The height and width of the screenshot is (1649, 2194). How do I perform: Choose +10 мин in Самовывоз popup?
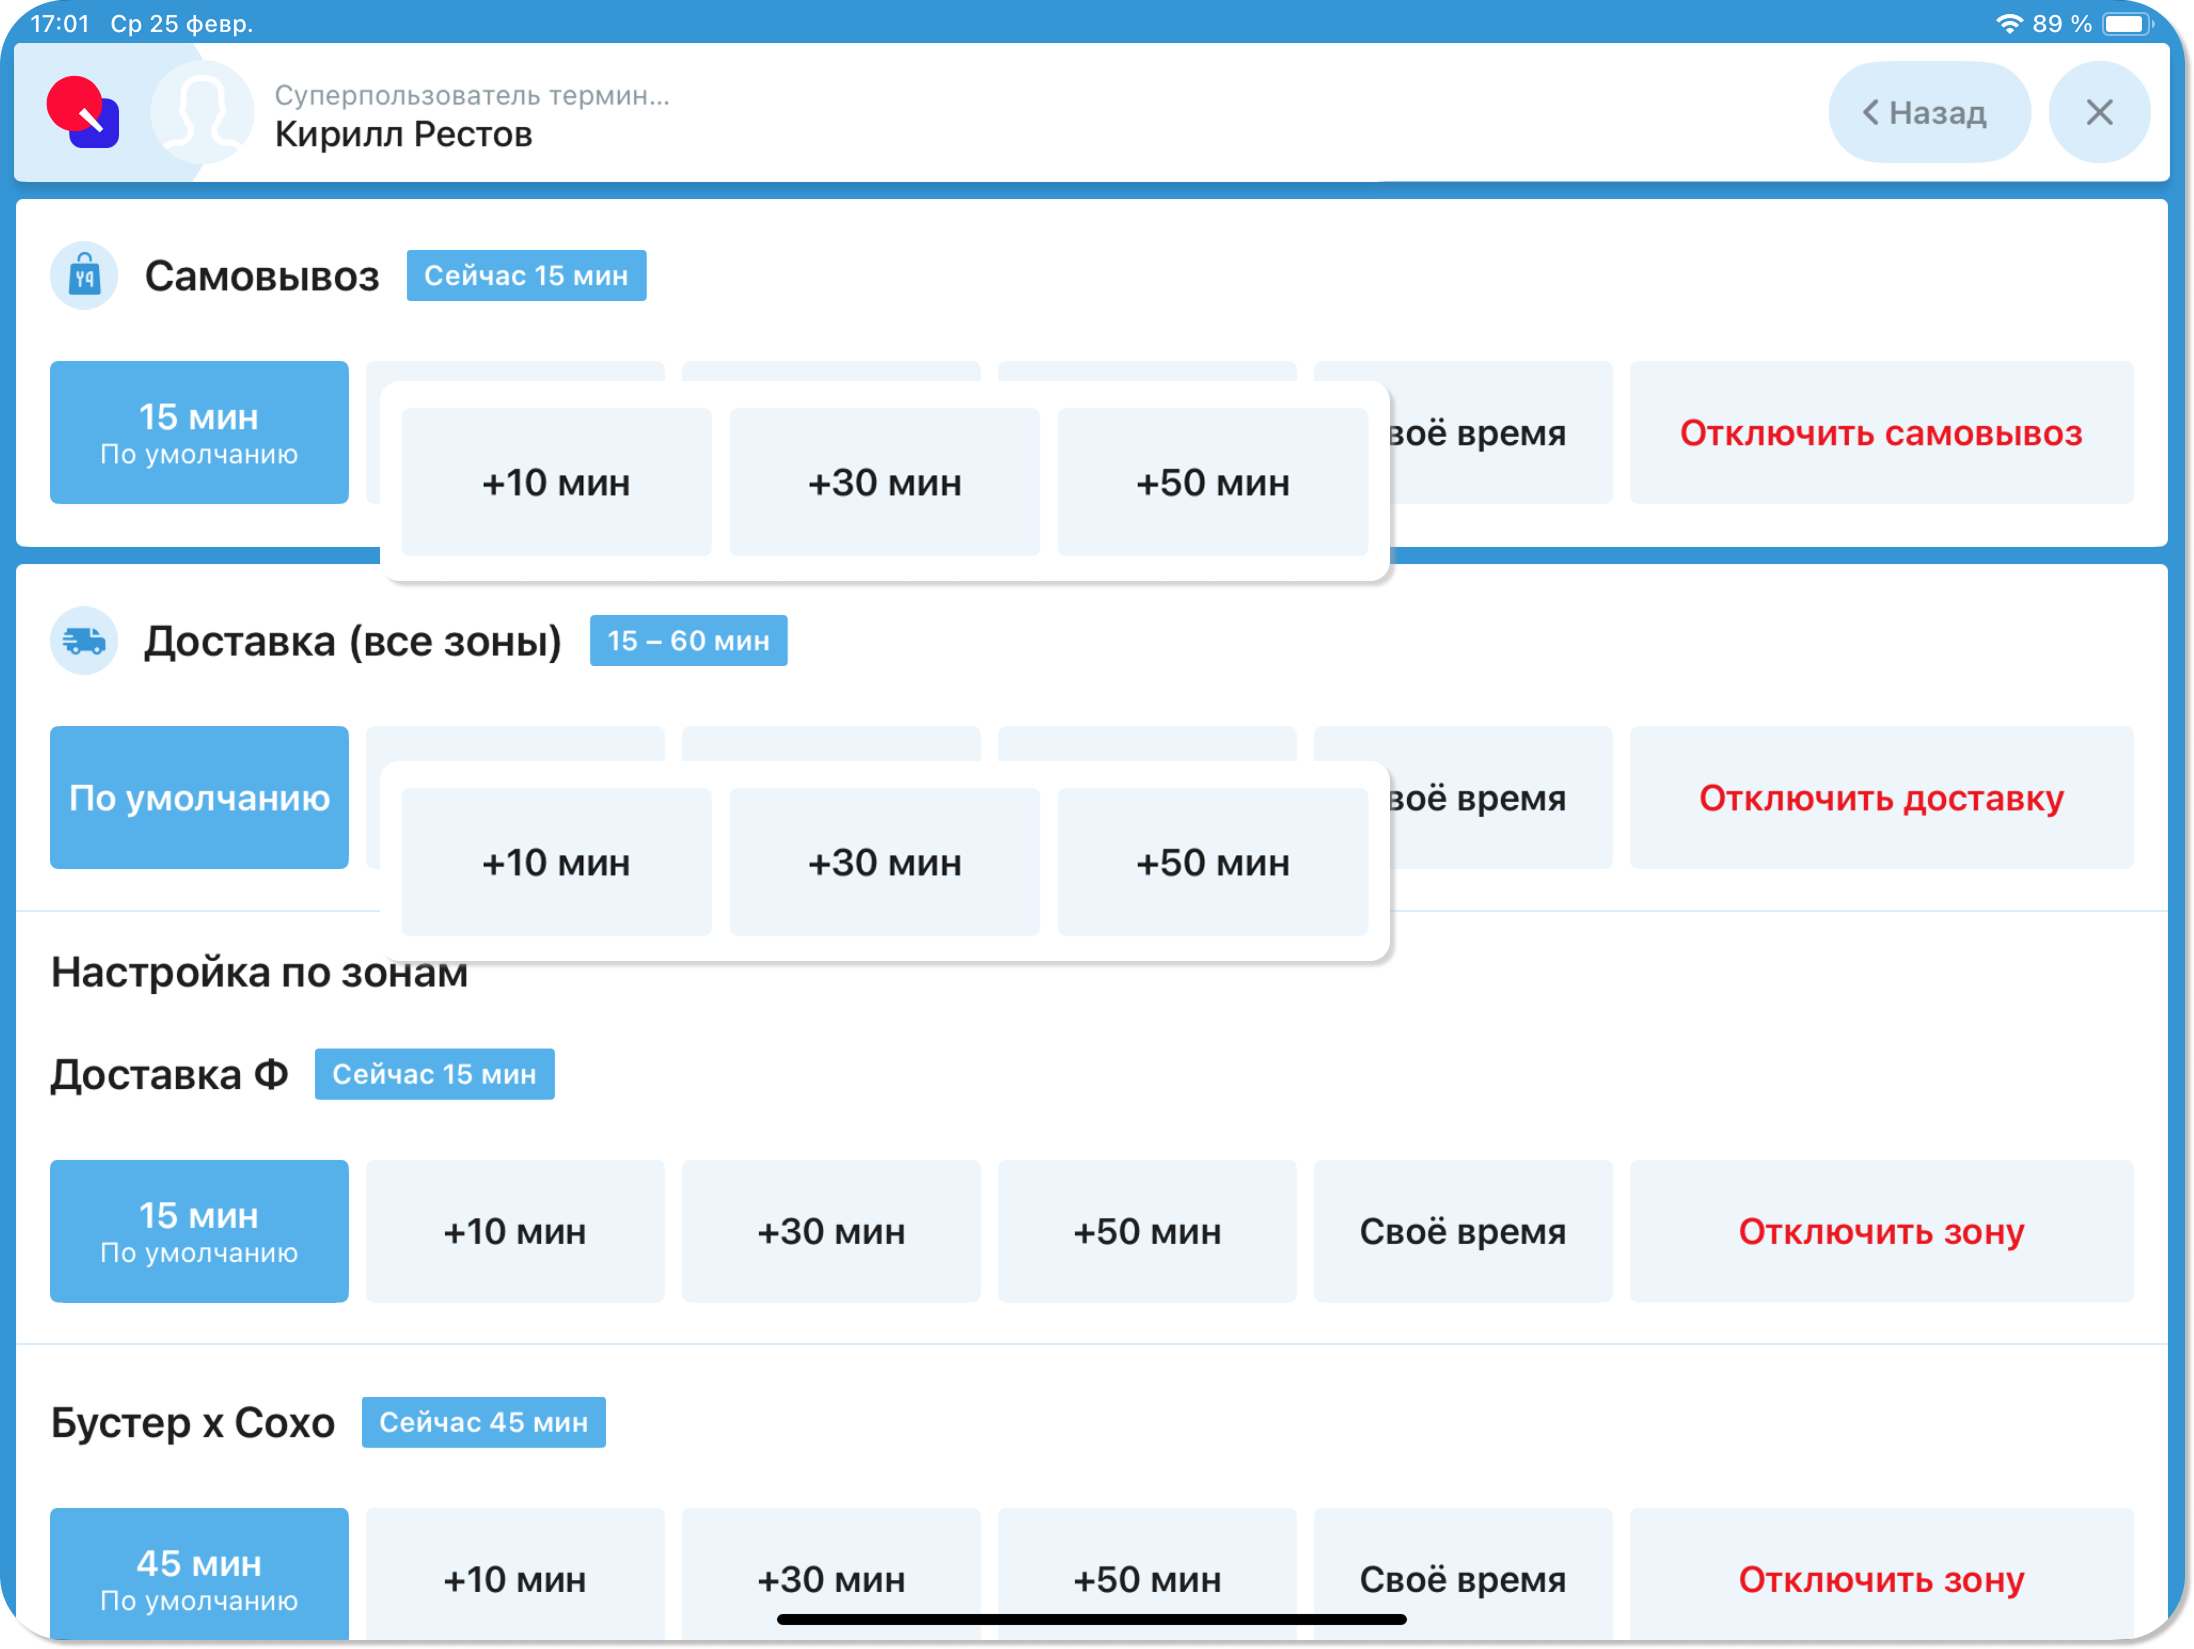pyautogui.click(x=556, y=482)
